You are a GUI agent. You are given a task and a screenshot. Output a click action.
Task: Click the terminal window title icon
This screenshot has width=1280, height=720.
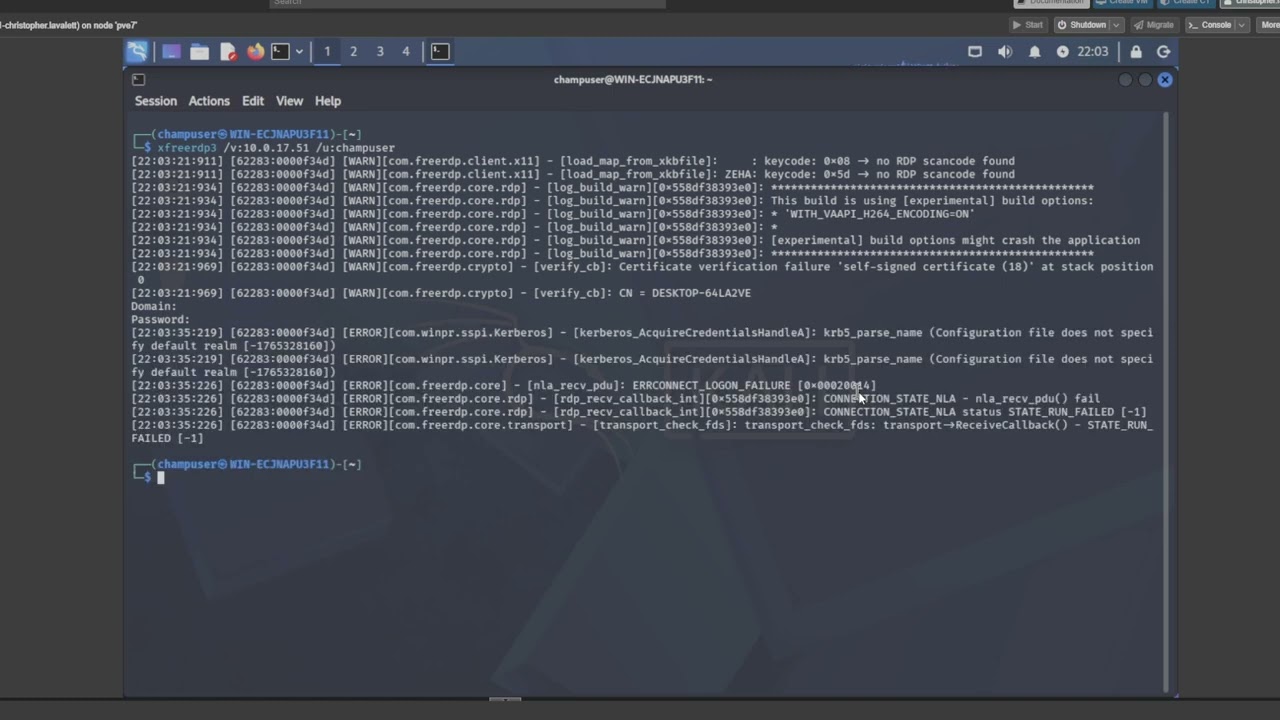tap(138, 80)
